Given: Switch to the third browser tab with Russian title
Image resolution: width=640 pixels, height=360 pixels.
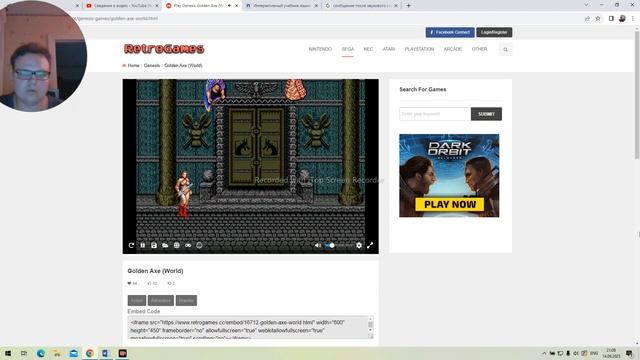Looking at the screenshot, I should pyautogui.click(x=282, y=6).
